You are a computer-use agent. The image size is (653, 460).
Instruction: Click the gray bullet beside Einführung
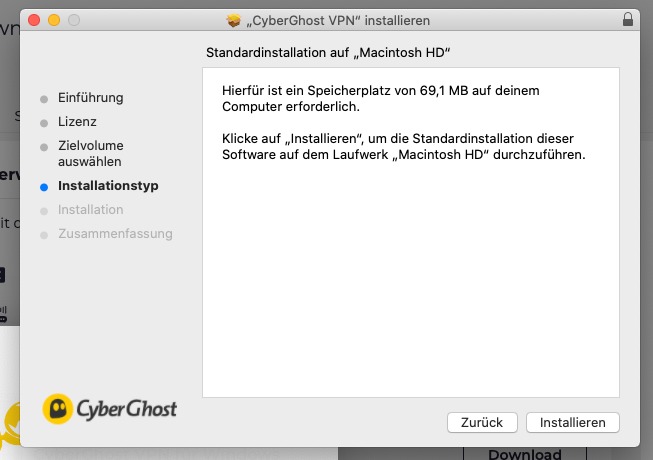(x=44, y=99)
